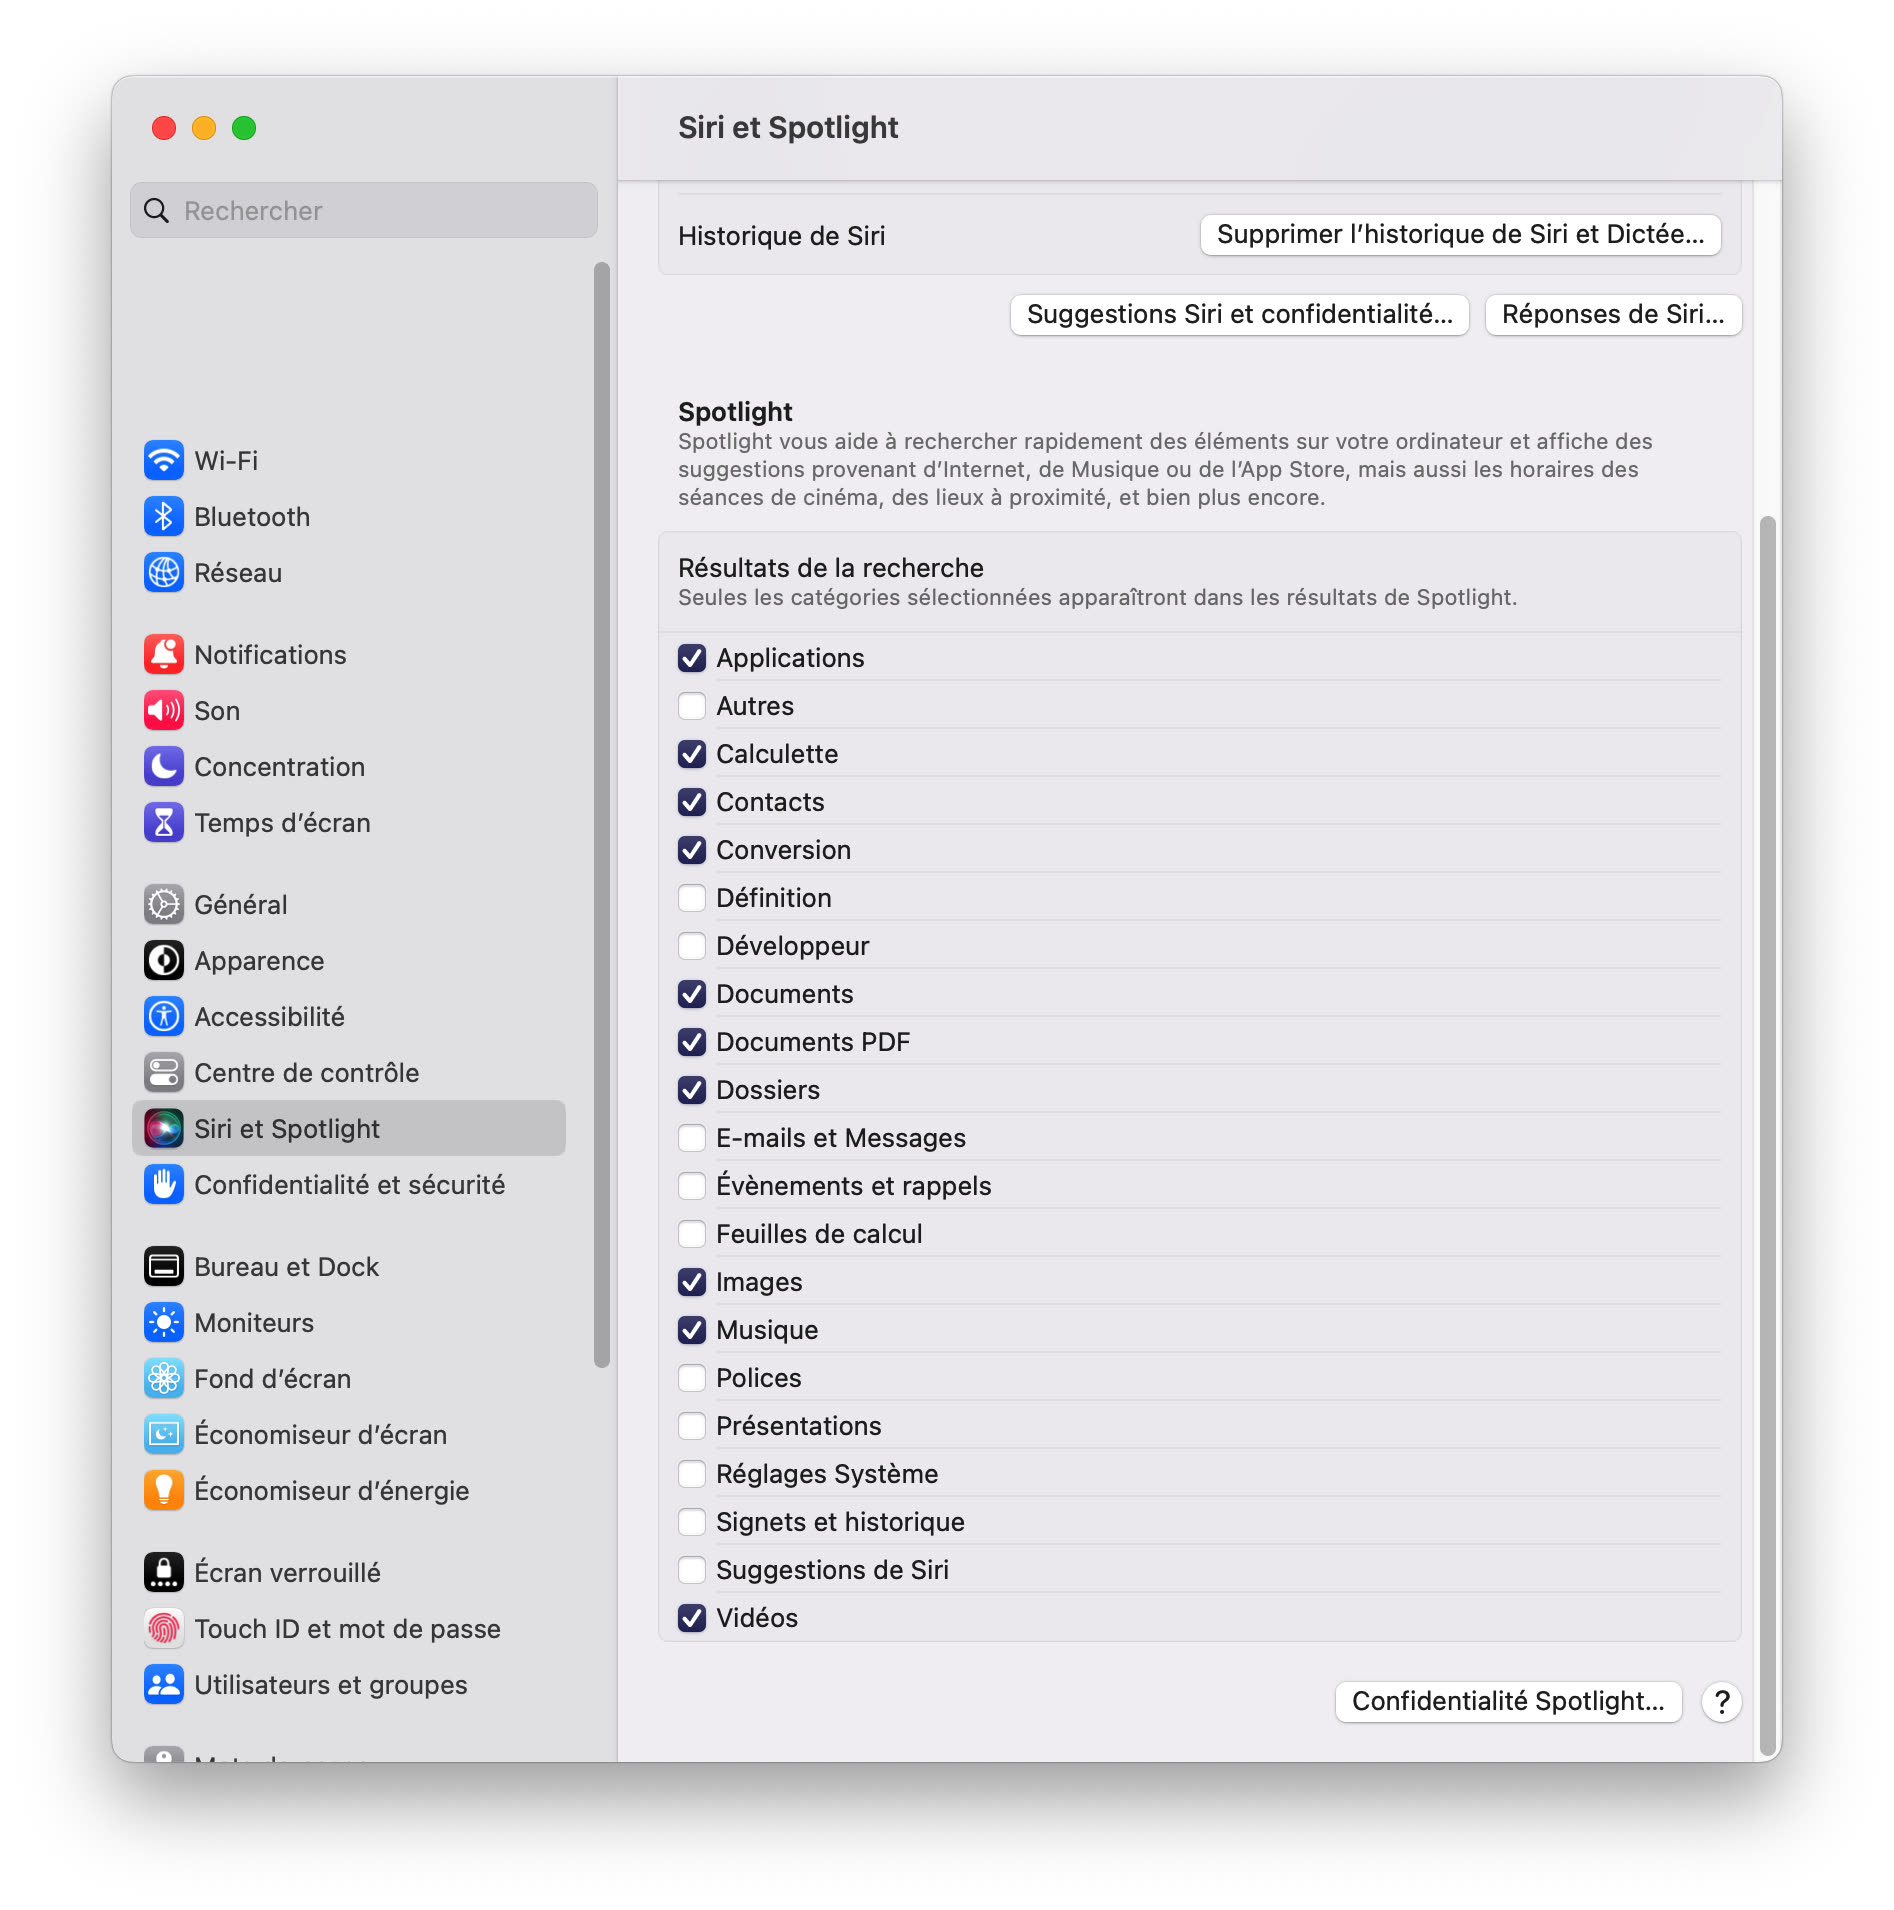The height and width of the screenshot is (1910, 1894).
Task: Enable the Autres checkbox
Action: click(x=692, y=706)
